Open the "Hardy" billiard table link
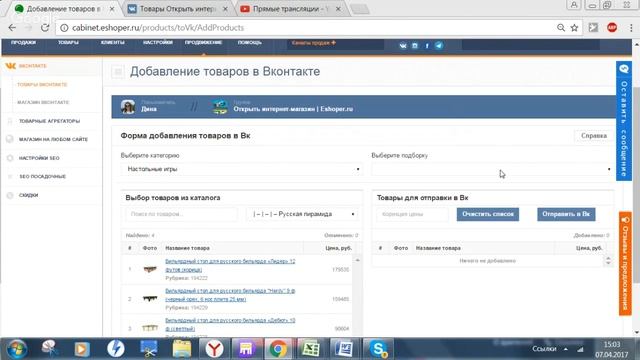This screenshot has height=360, width=640. [x=230, y=295]
